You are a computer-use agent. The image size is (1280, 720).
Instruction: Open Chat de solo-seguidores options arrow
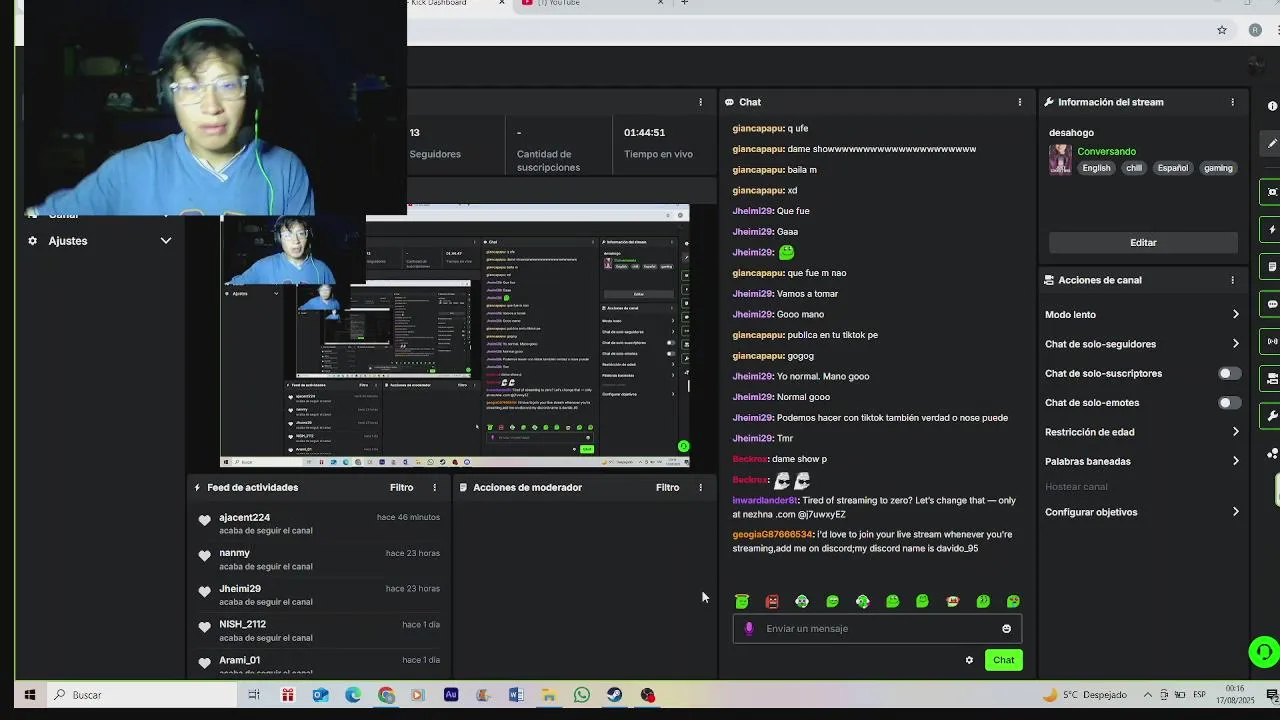(x=1235, y=344)
